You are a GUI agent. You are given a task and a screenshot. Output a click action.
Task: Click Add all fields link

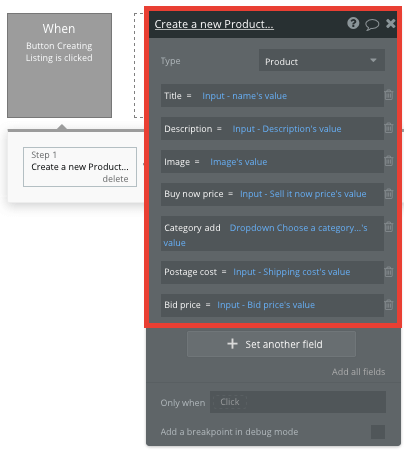click(x=358, y=372)
